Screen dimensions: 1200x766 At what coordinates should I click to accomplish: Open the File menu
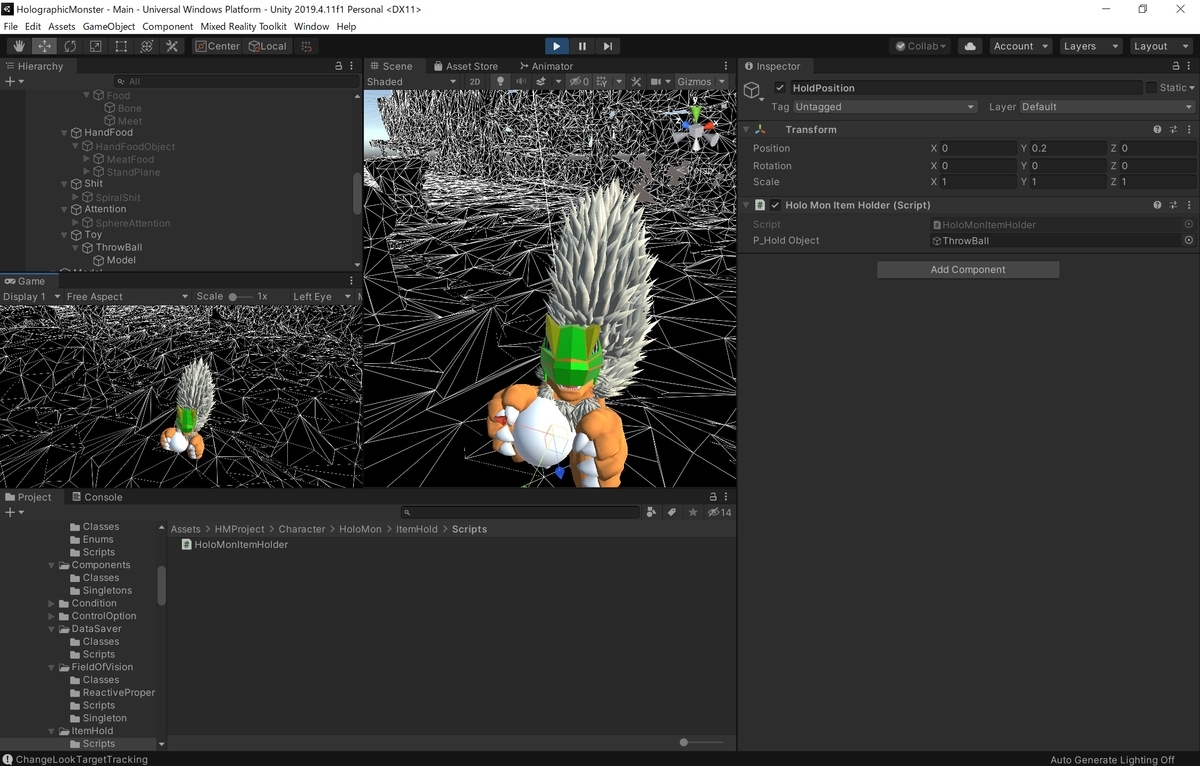pyautogui.click(x=11, y=26)
